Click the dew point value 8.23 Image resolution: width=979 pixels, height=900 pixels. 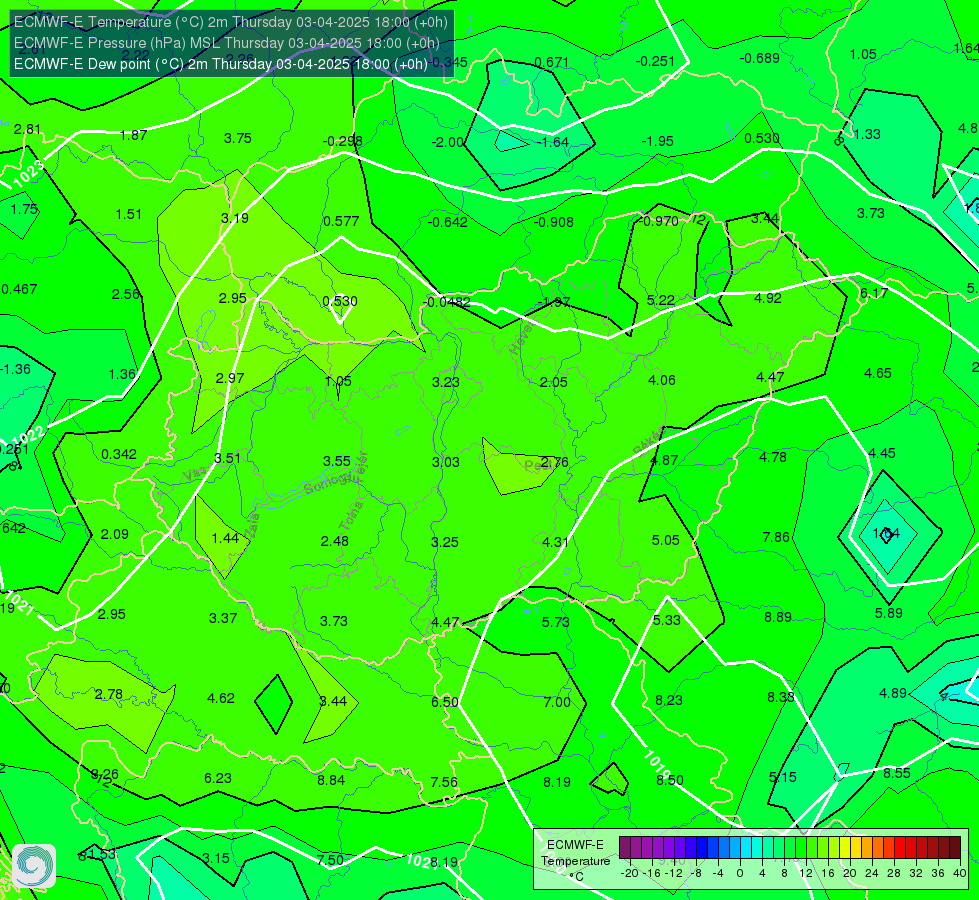[x=669, y=700]
